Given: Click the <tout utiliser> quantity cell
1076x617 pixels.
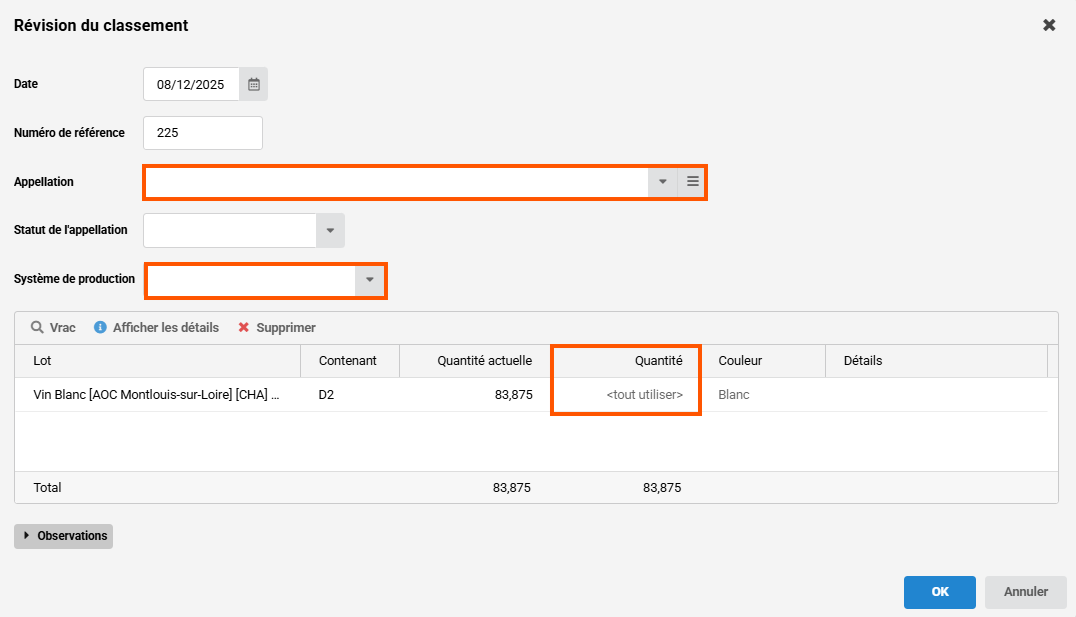Looking at the screenshot, I should [626, 395].
